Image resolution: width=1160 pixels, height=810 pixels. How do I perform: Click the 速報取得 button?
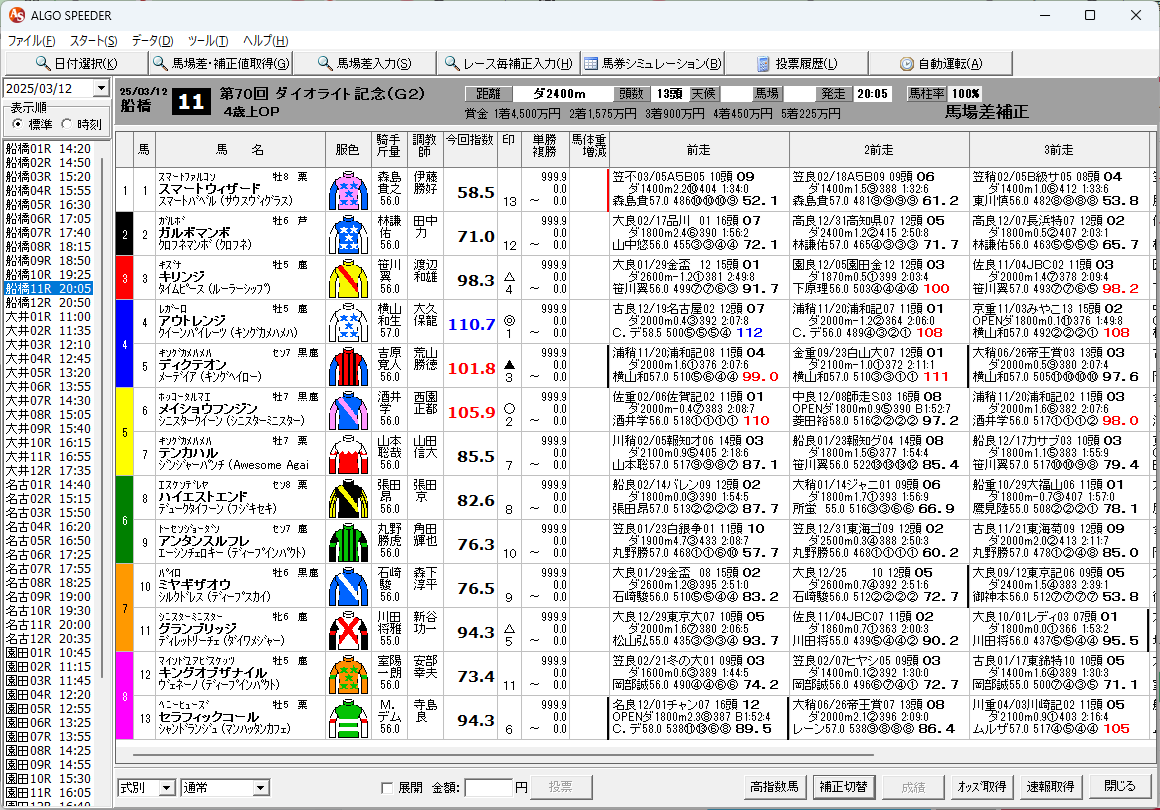click(x=1051, y=786)
